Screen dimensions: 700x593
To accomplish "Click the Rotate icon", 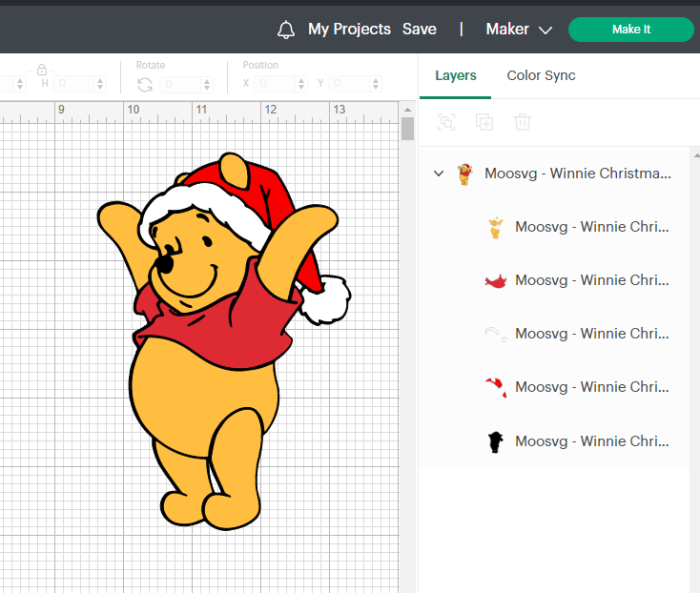I will pyautogui.click(x=145, y=84).
